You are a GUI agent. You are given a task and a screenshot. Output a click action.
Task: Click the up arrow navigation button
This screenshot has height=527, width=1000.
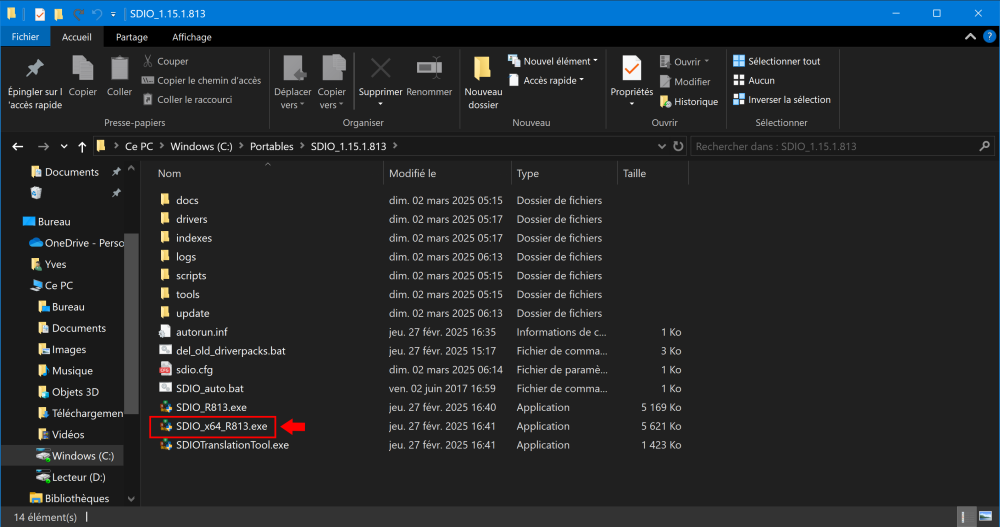pos(80,146)
